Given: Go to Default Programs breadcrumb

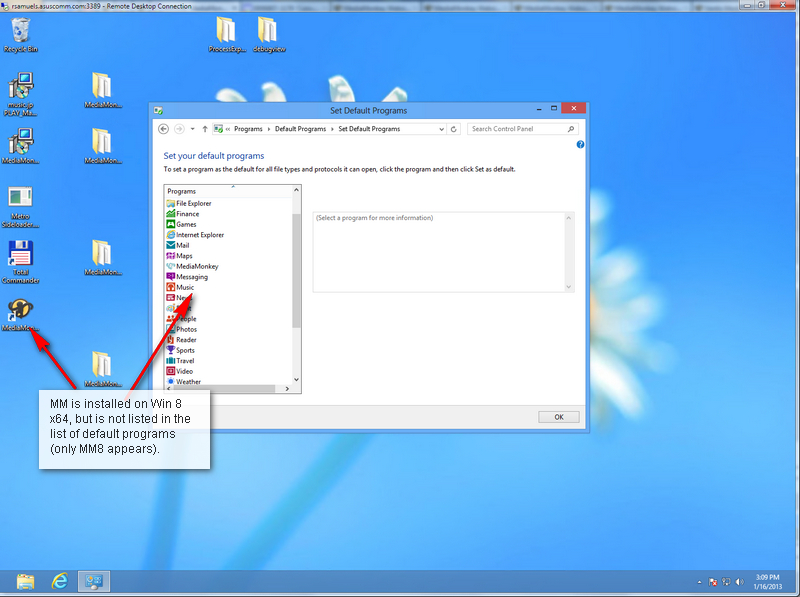Looking at the screenshot, I should coord(300,129).
